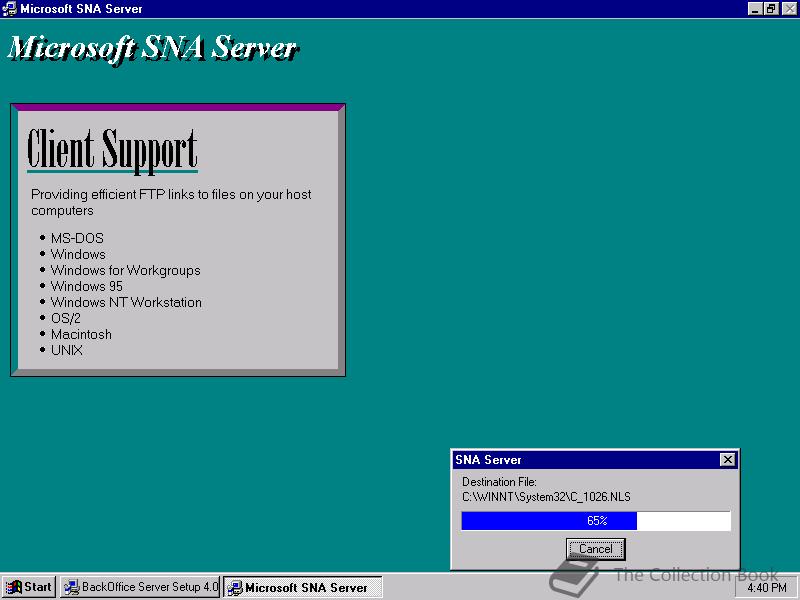Viewport: 800px width, 600px height.
Task: Click the UNIX list entry
Action: coord(67,351)
